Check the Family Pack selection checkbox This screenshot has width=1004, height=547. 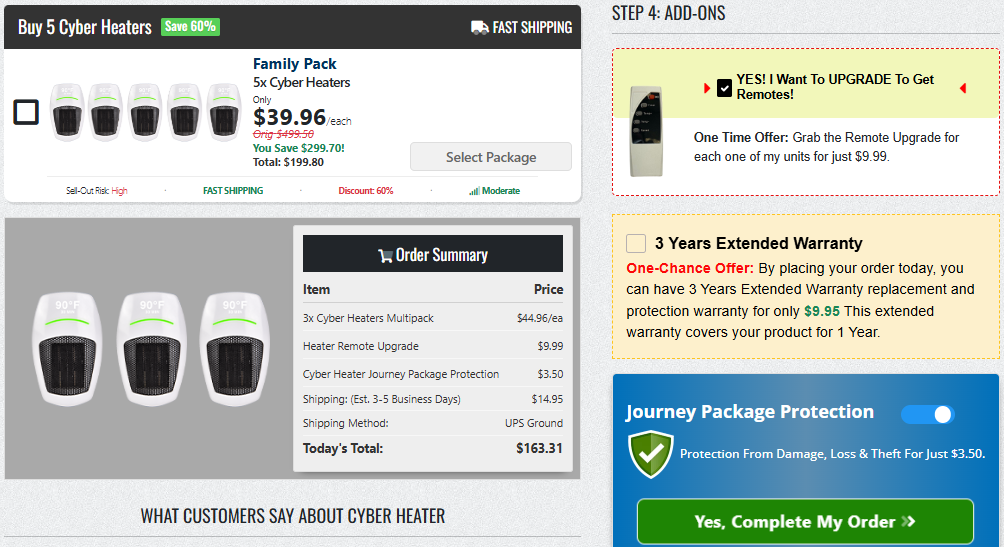pos(26,112)
